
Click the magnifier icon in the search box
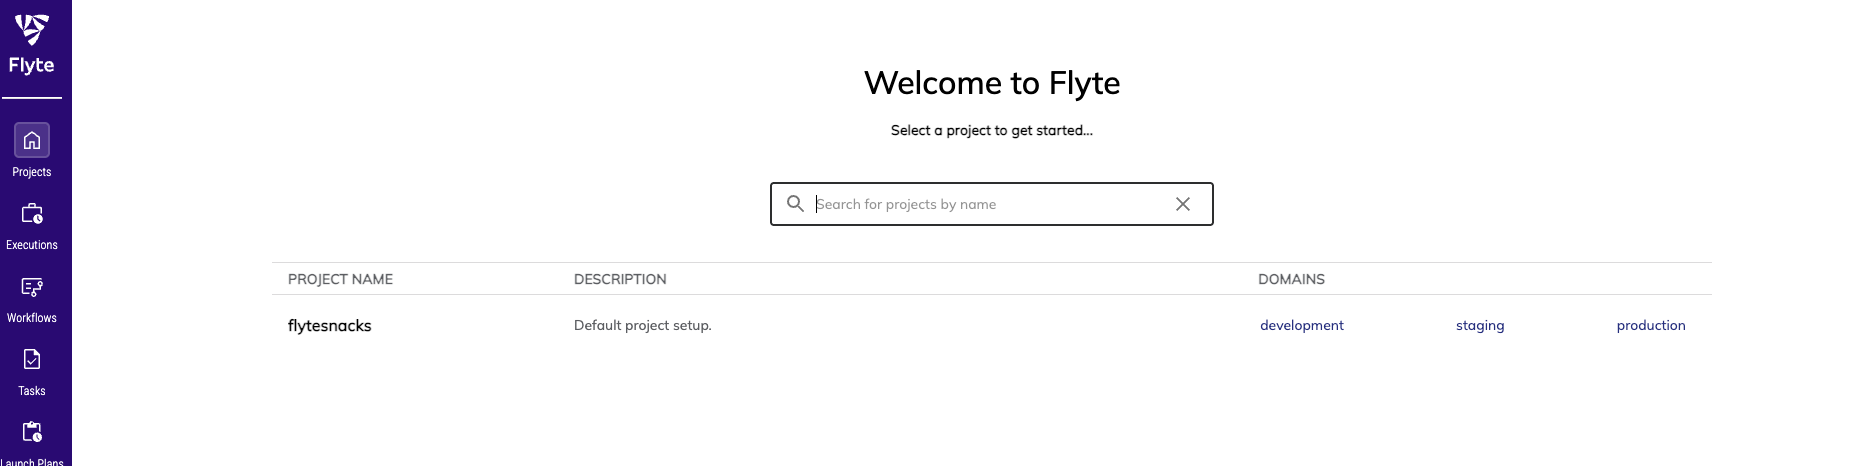795,204
